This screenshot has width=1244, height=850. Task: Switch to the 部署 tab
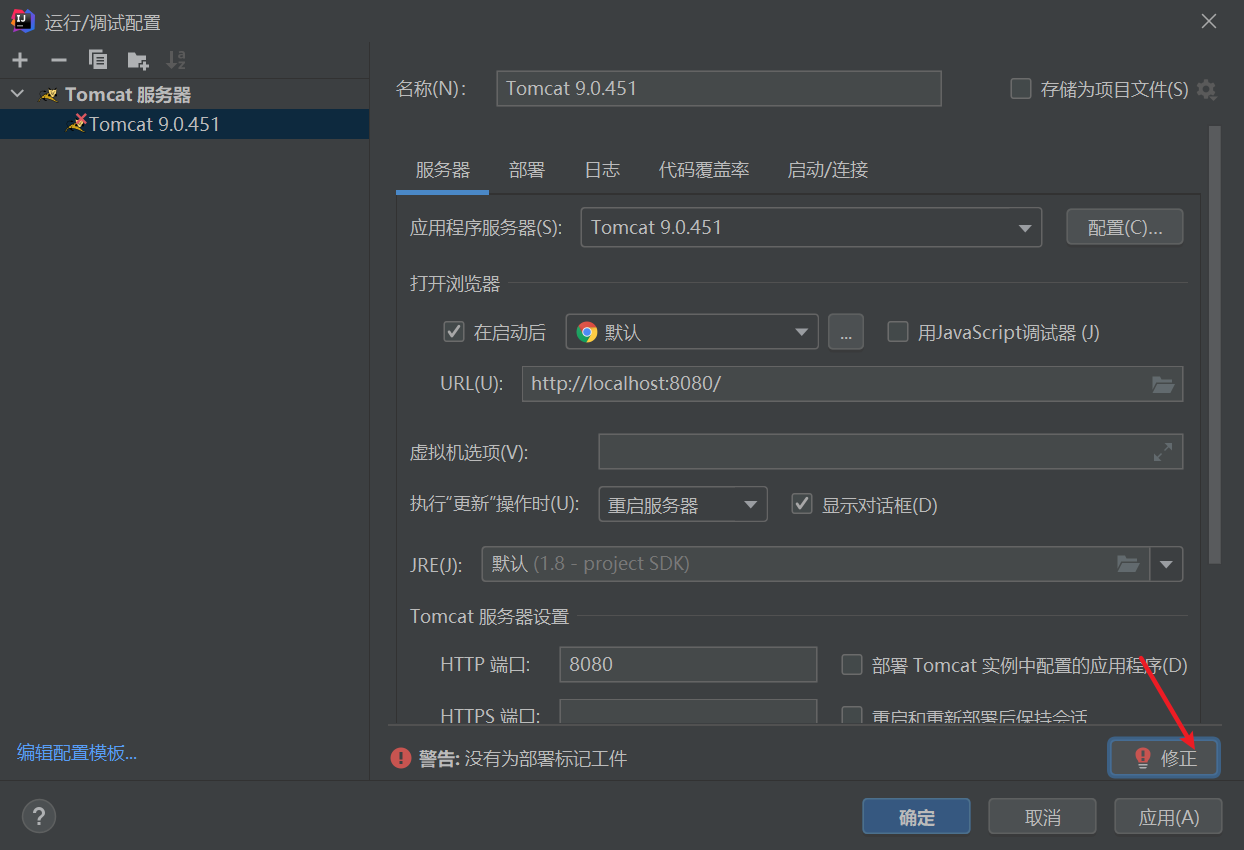pyautogui.click(x=527, y=170)
